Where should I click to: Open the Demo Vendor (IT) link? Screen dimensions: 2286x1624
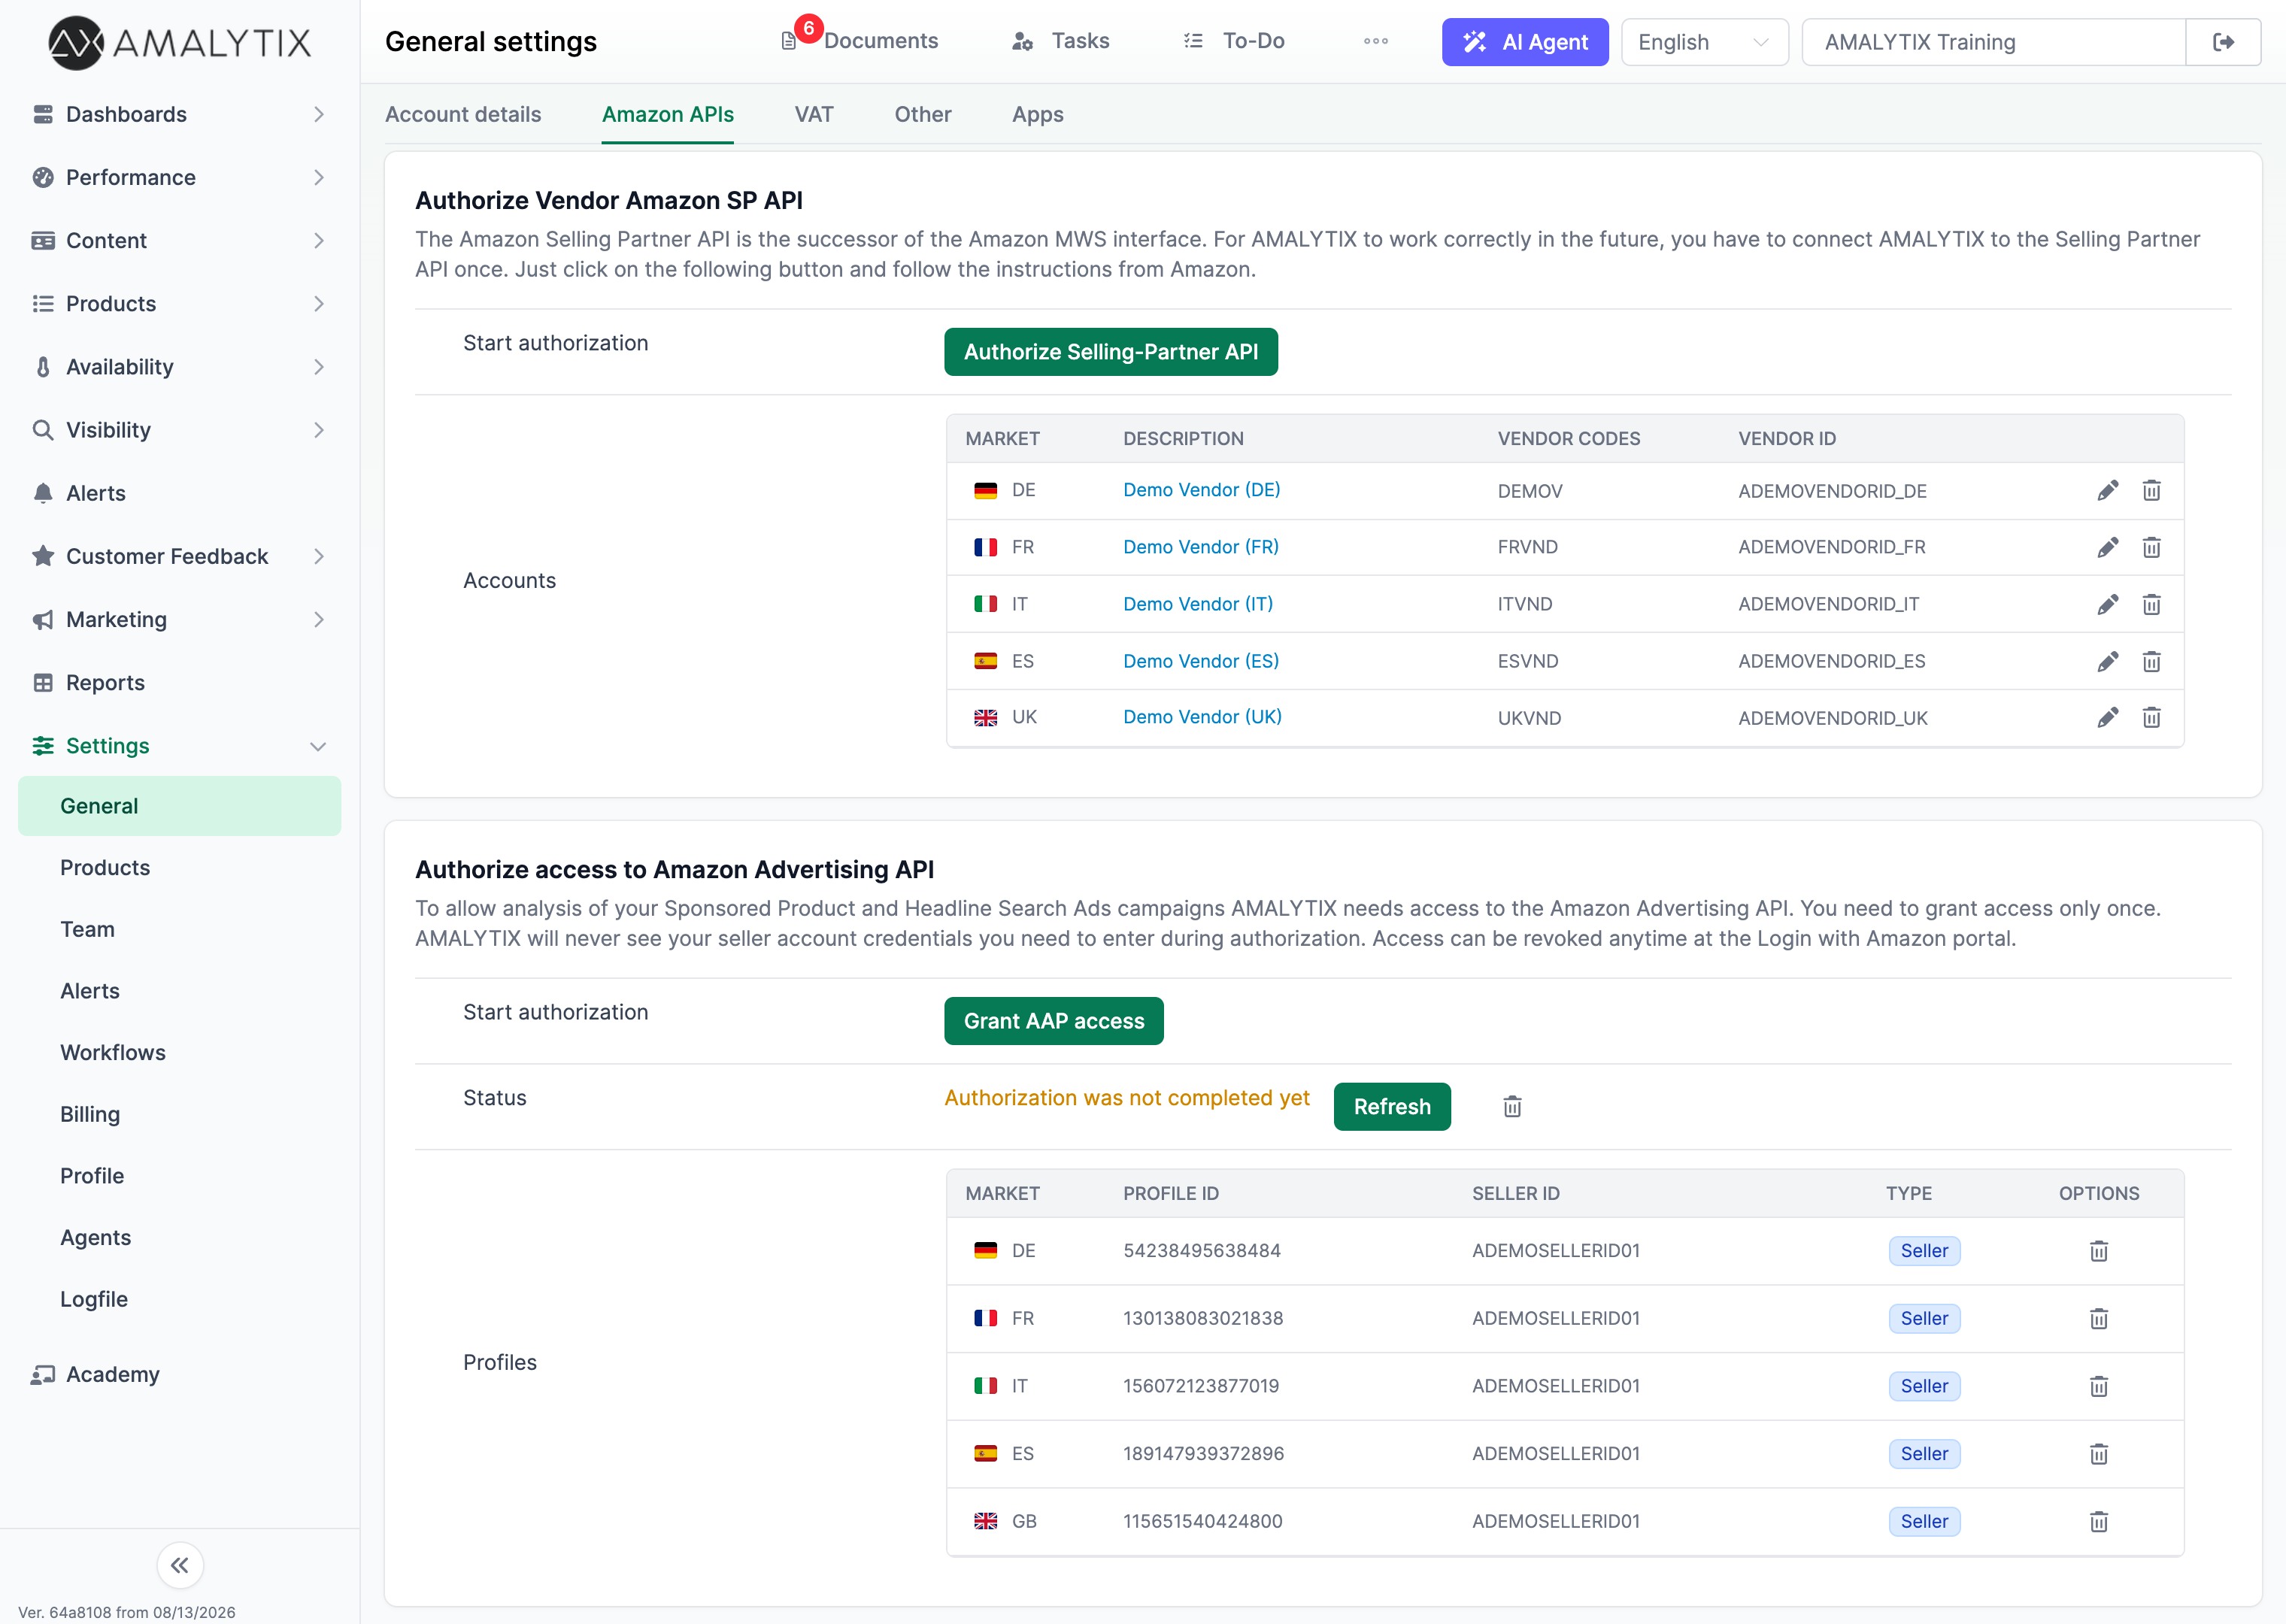[1198, 604]
